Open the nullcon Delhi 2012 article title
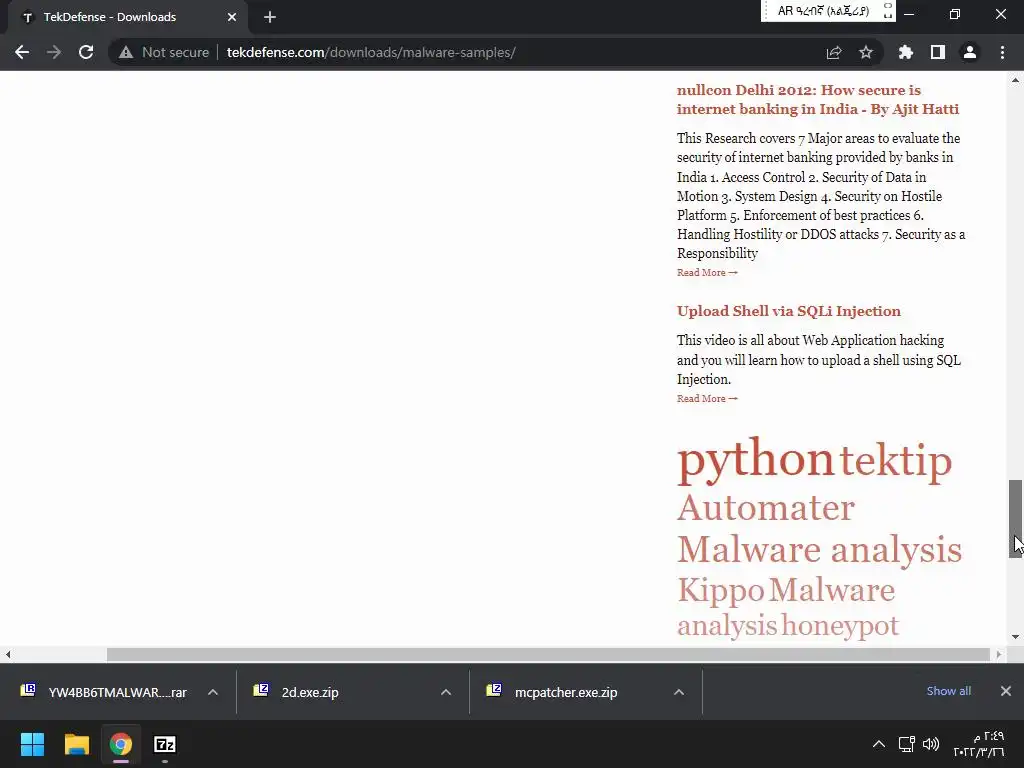 (818, 99)
